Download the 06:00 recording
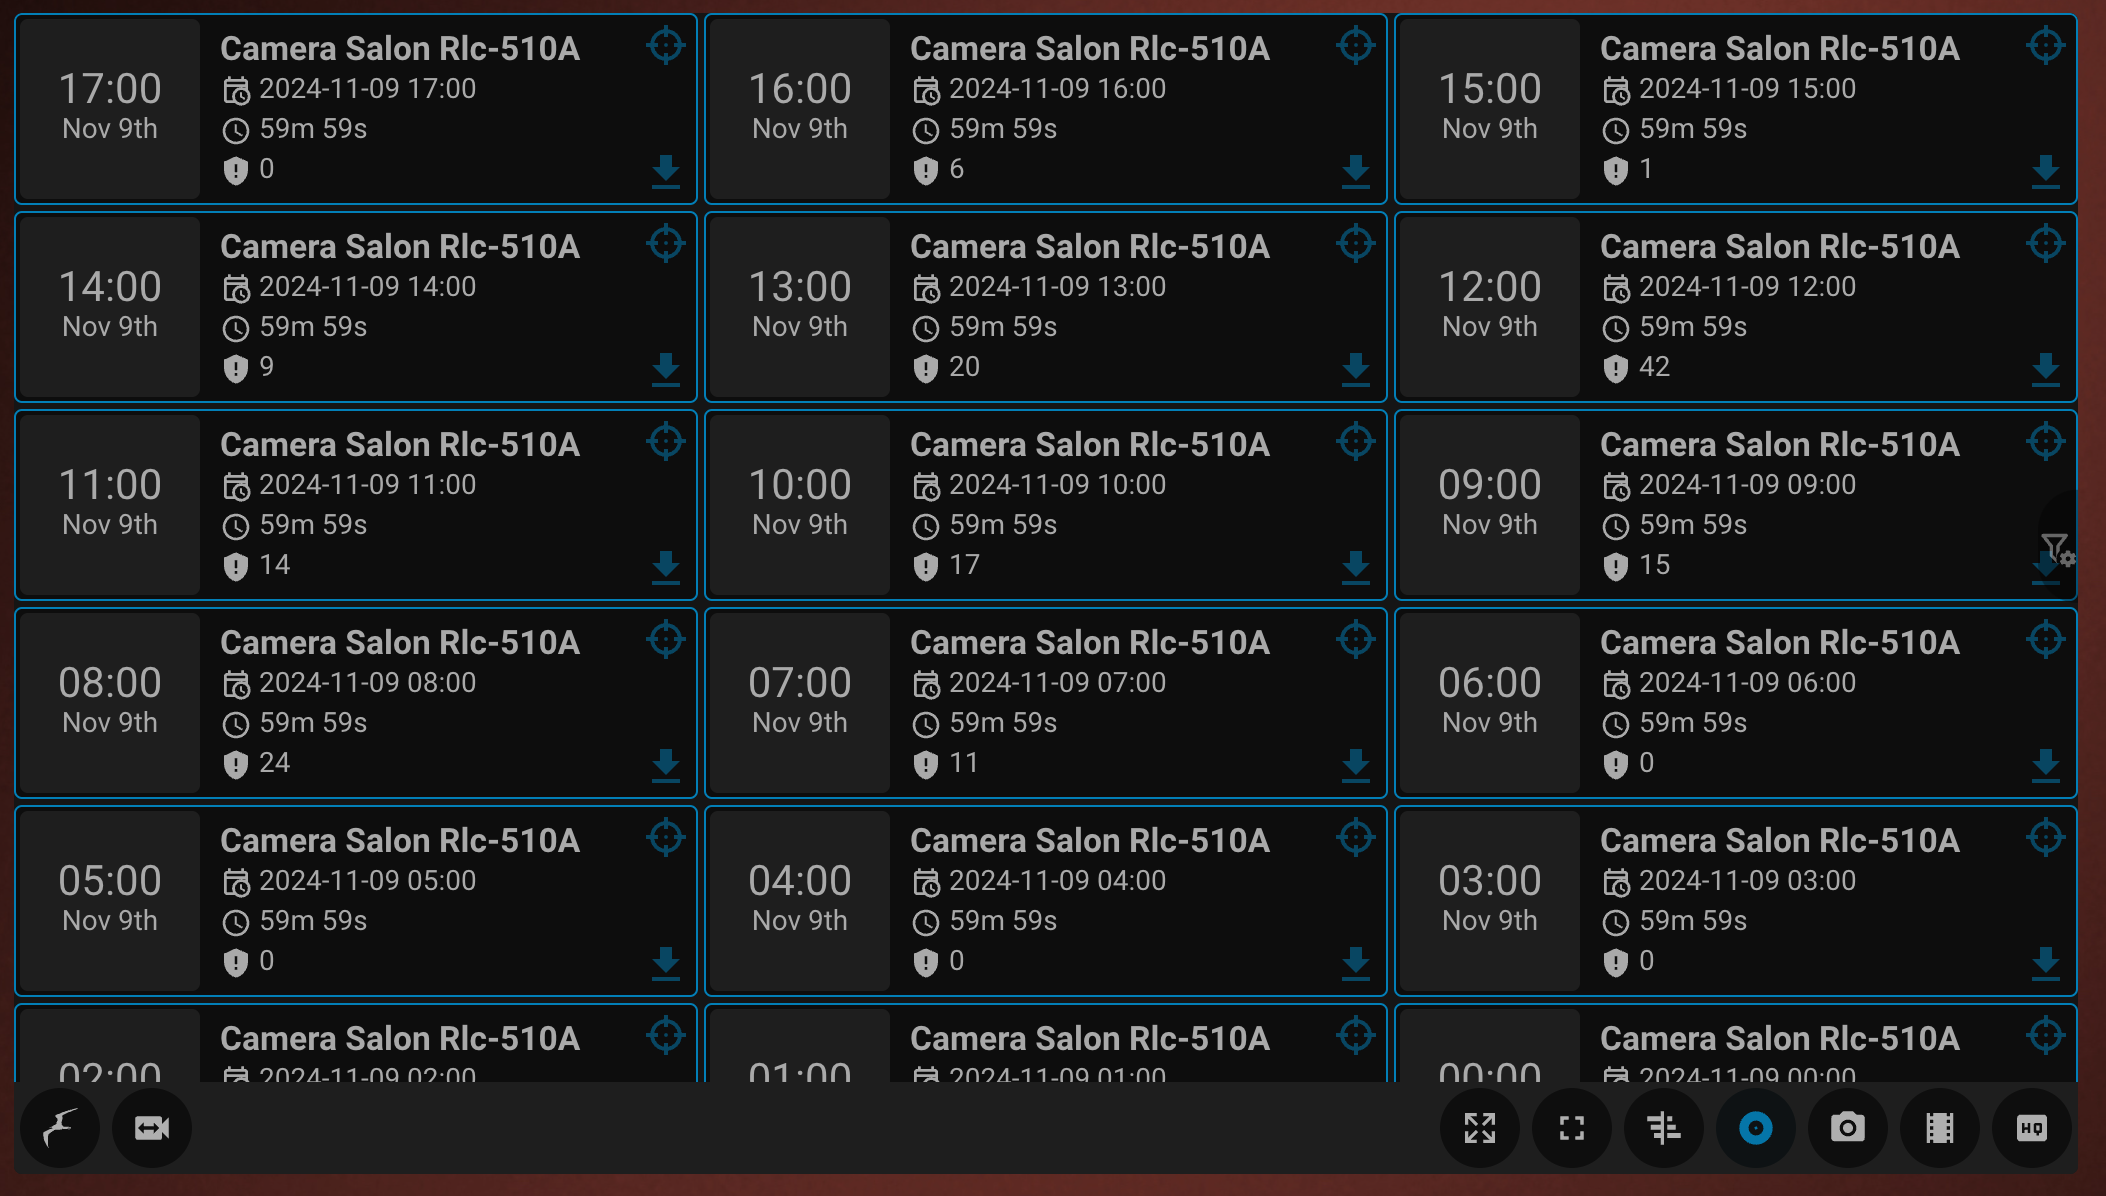Viewport: 2106px width, 1196px height. click(2046, 765)
